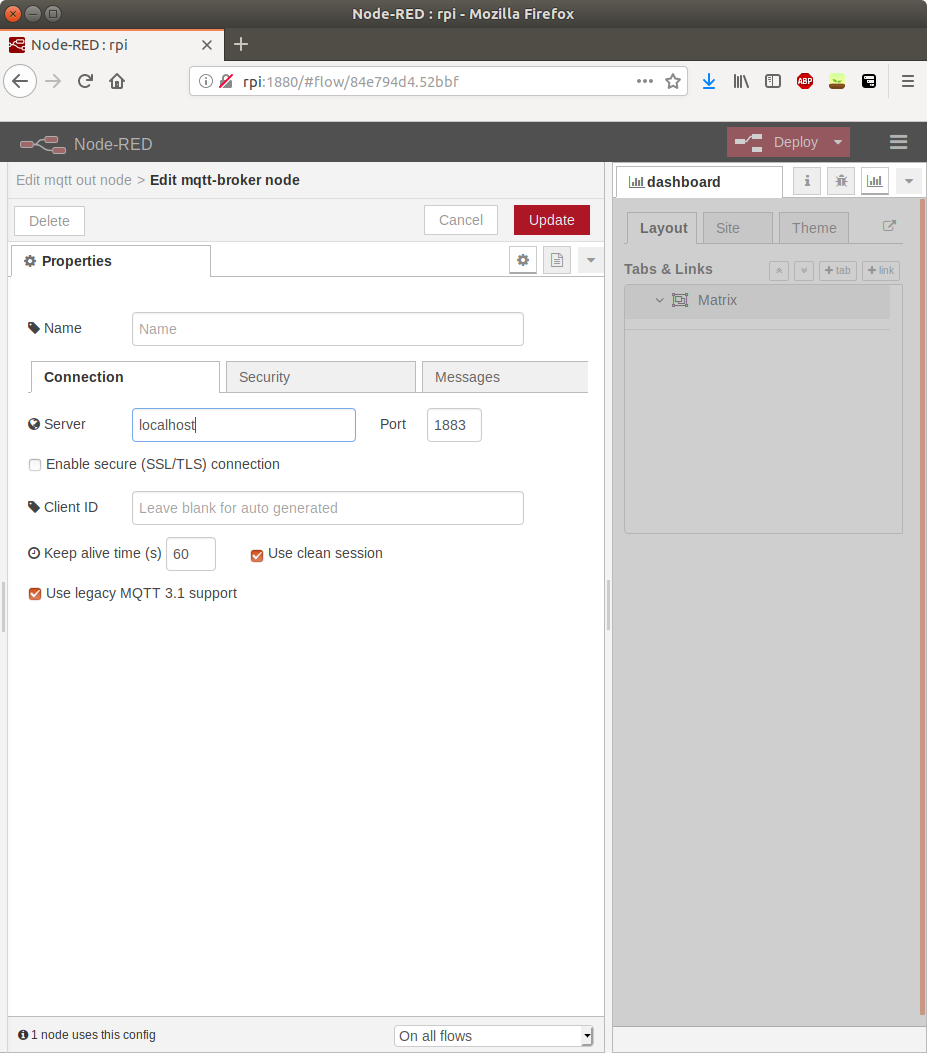This screenshot has width=927, height=1053.
Task: Open the dashboard Site tab
Action: pyautogui.click(x=738, y=228)
